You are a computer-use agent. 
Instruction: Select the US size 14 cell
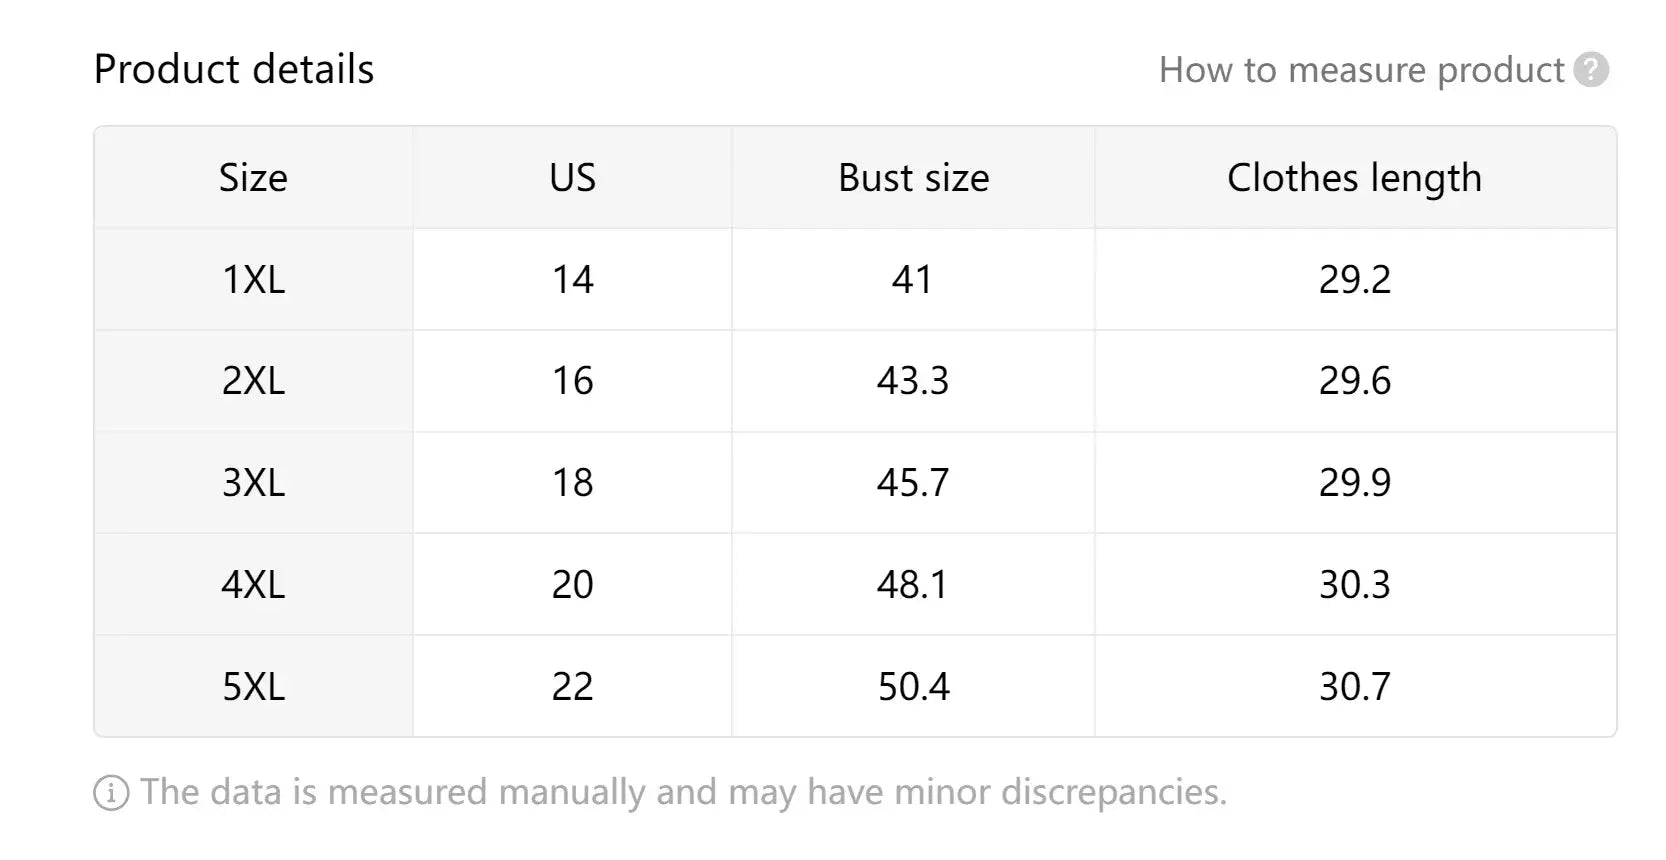572,279
